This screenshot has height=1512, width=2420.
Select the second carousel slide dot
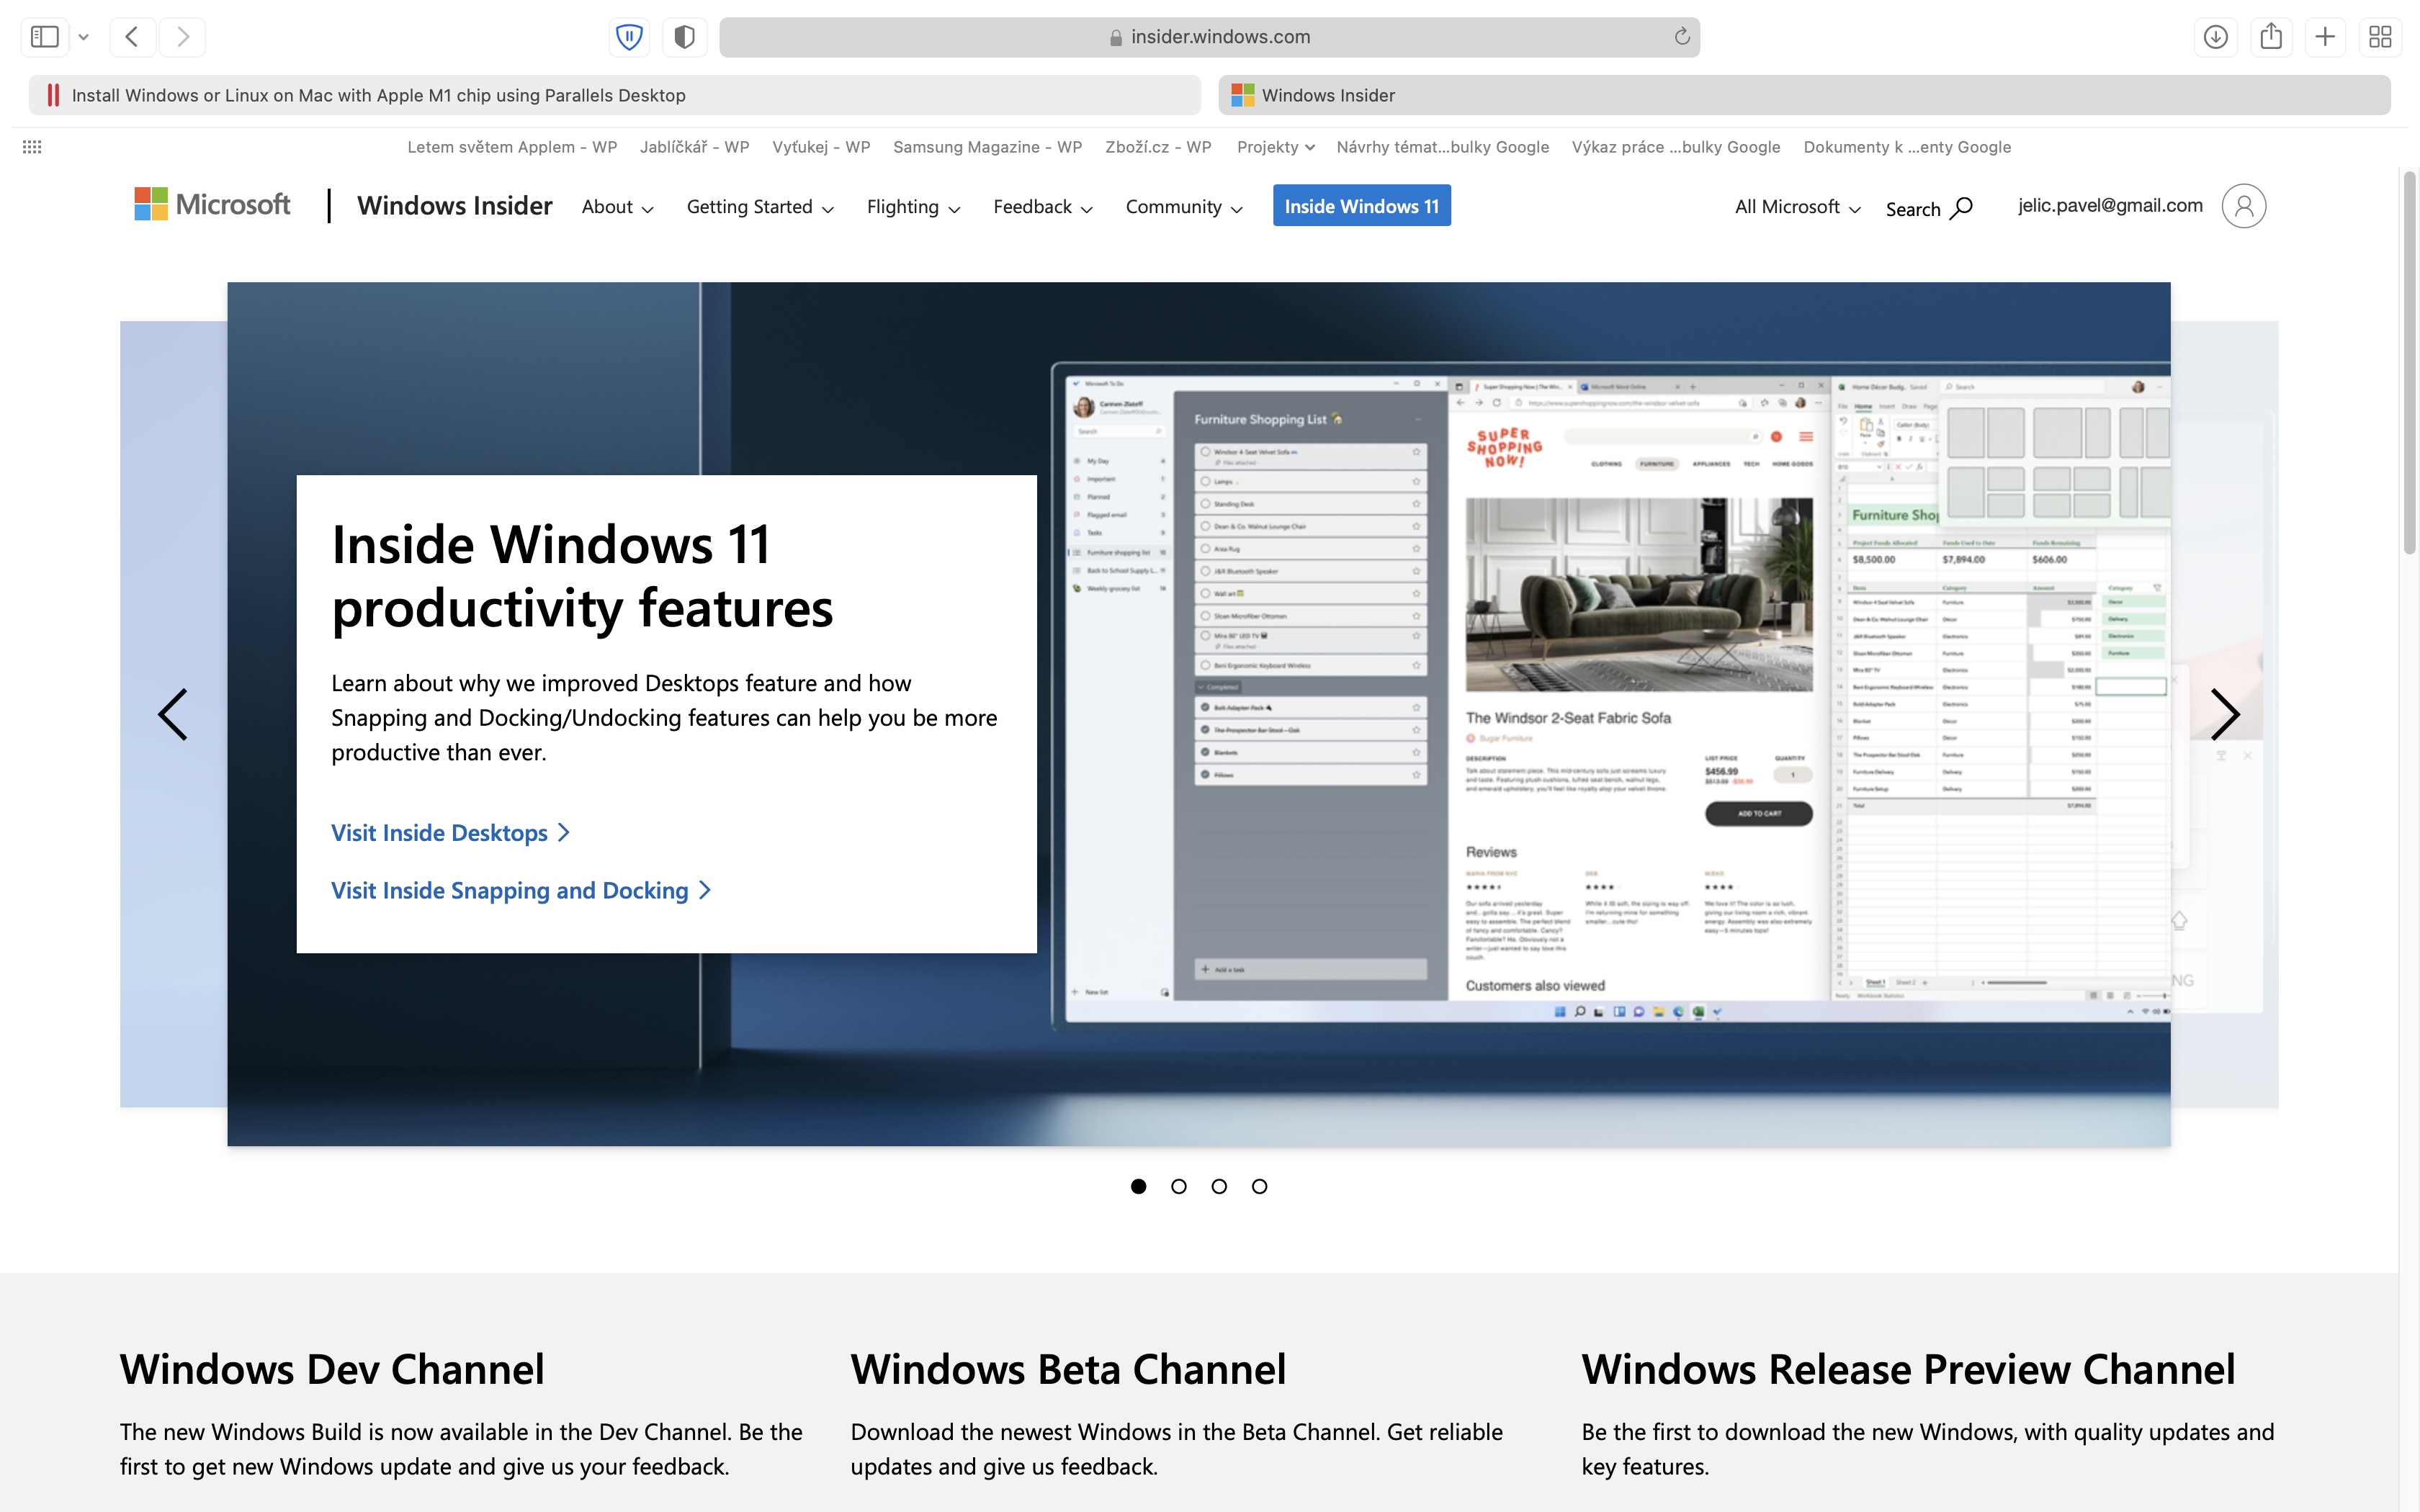[1179, 1186]
